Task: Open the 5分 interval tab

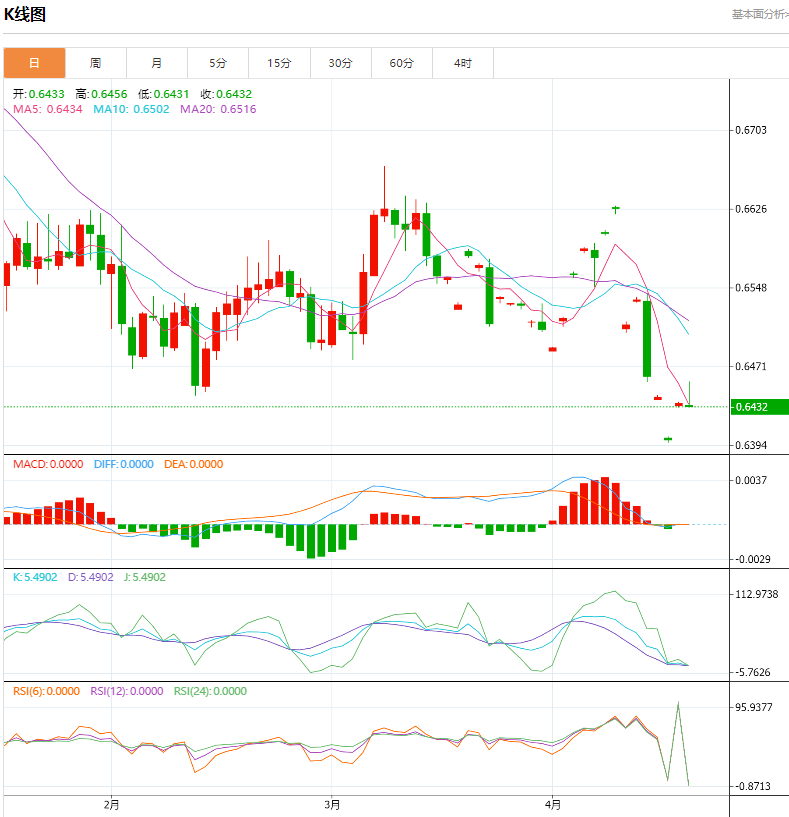Action: pyautogui.click(x=218, y=63)
